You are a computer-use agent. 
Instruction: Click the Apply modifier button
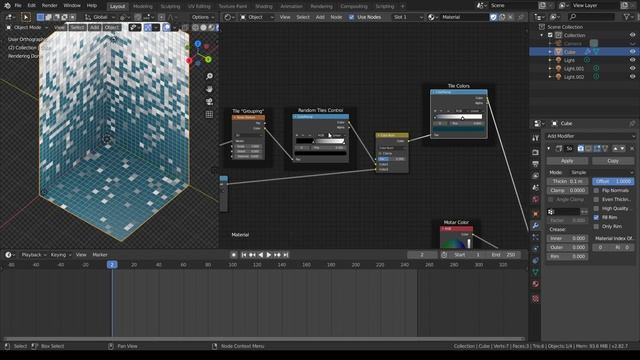567,161
